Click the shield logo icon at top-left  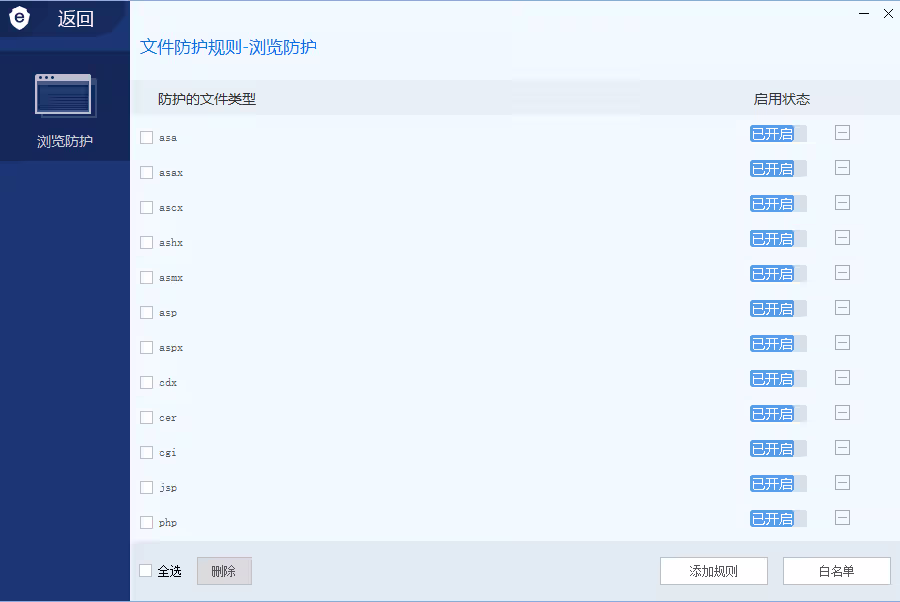20,18
